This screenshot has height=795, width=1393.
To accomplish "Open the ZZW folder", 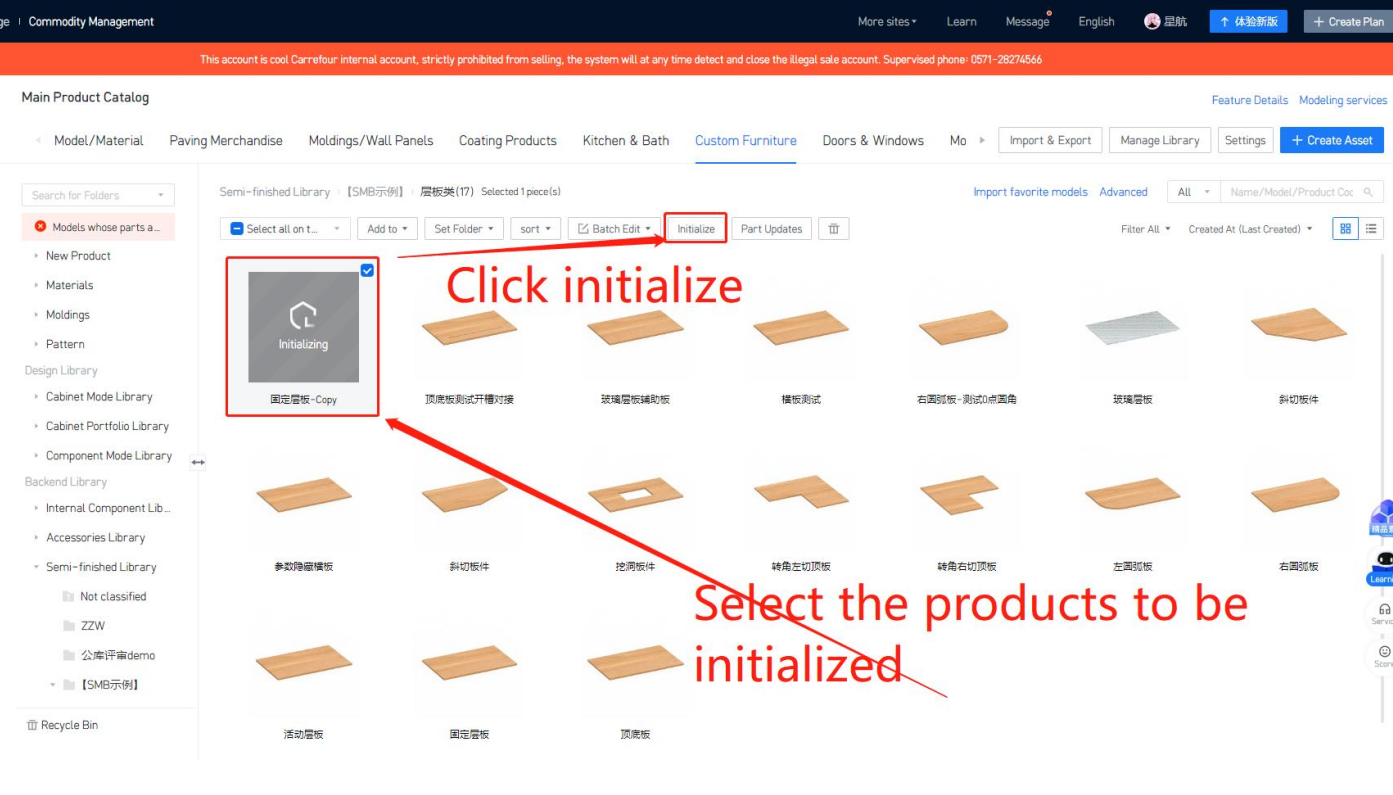I will (x=84, y=626).
